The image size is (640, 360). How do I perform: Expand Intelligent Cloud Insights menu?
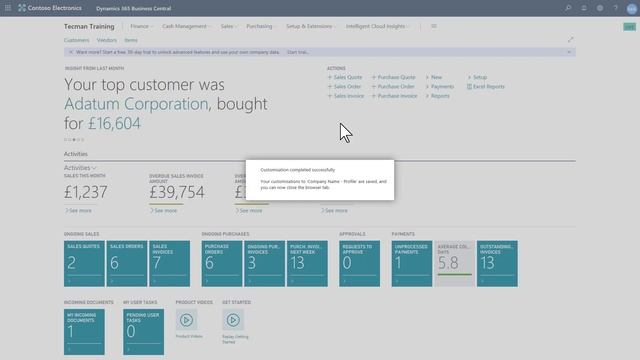(377, 26)
